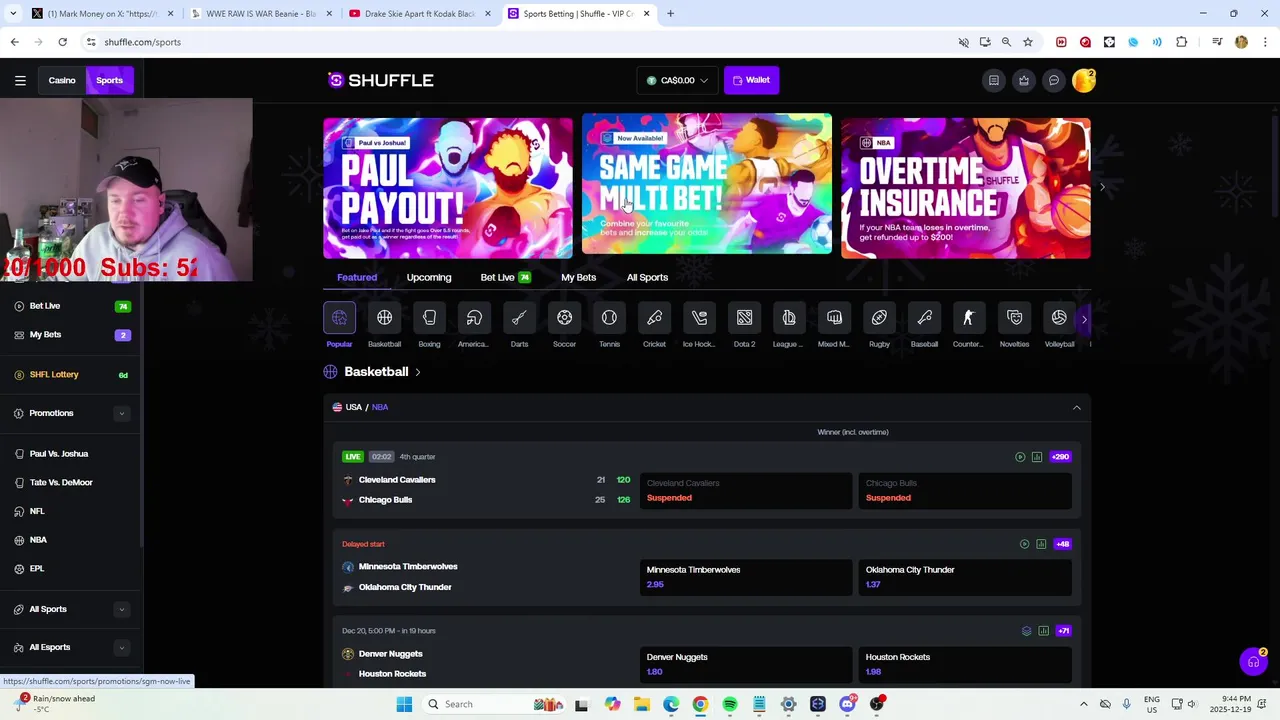The height and width of the screenshot is (720, 1280).
Task: Select the Rugby sport icon
Action: 879,318
